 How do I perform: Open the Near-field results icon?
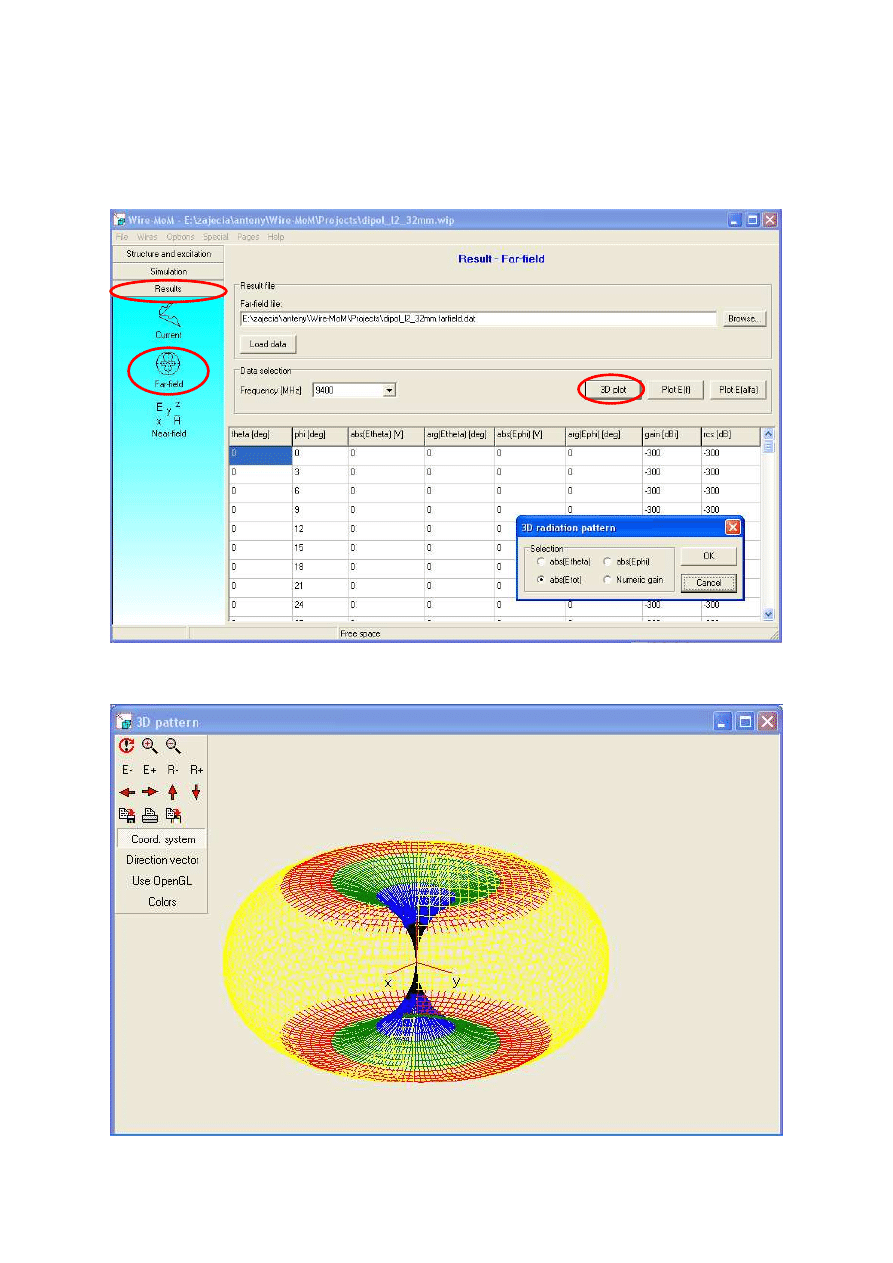[x=168, y=420]
